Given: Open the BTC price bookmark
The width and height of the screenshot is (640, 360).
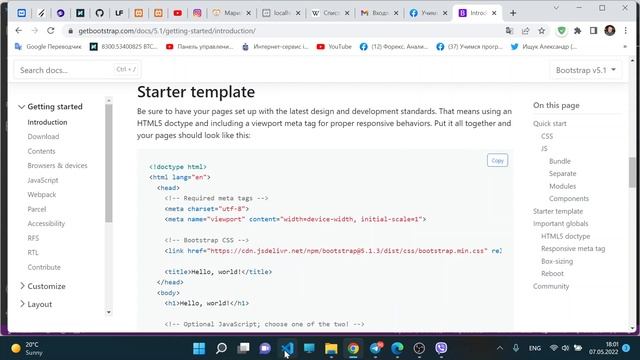Looking at the screenshot, I should click(123, 47).
